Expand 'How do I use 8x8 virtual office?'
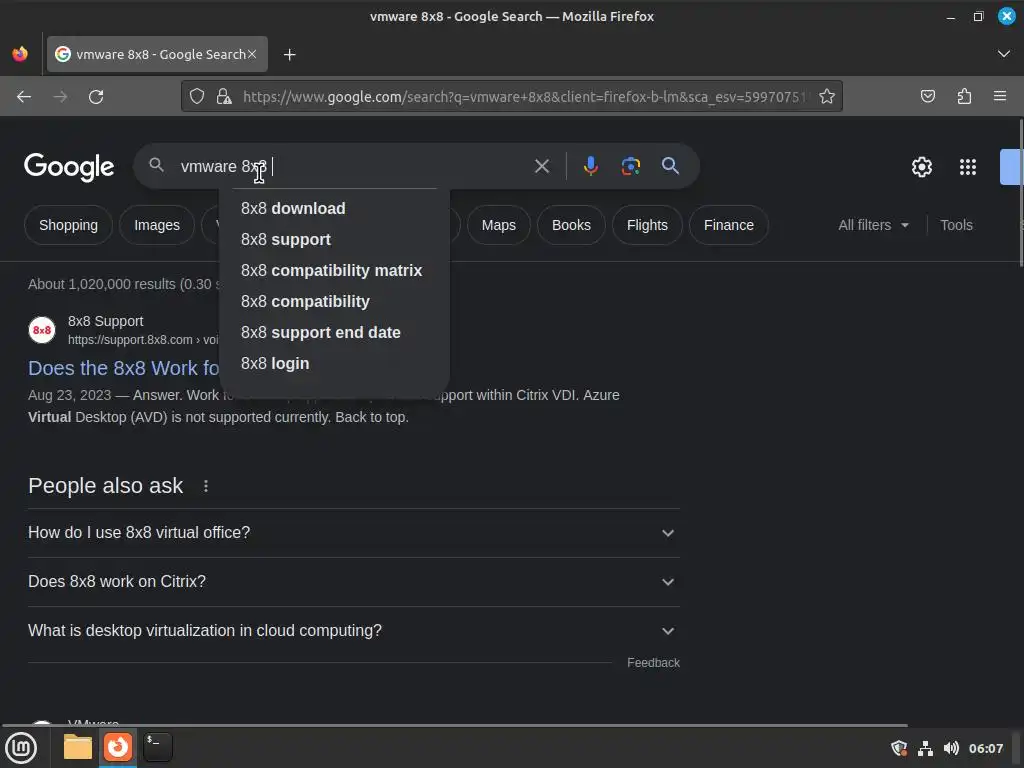1024x768 pixels. 353,533
